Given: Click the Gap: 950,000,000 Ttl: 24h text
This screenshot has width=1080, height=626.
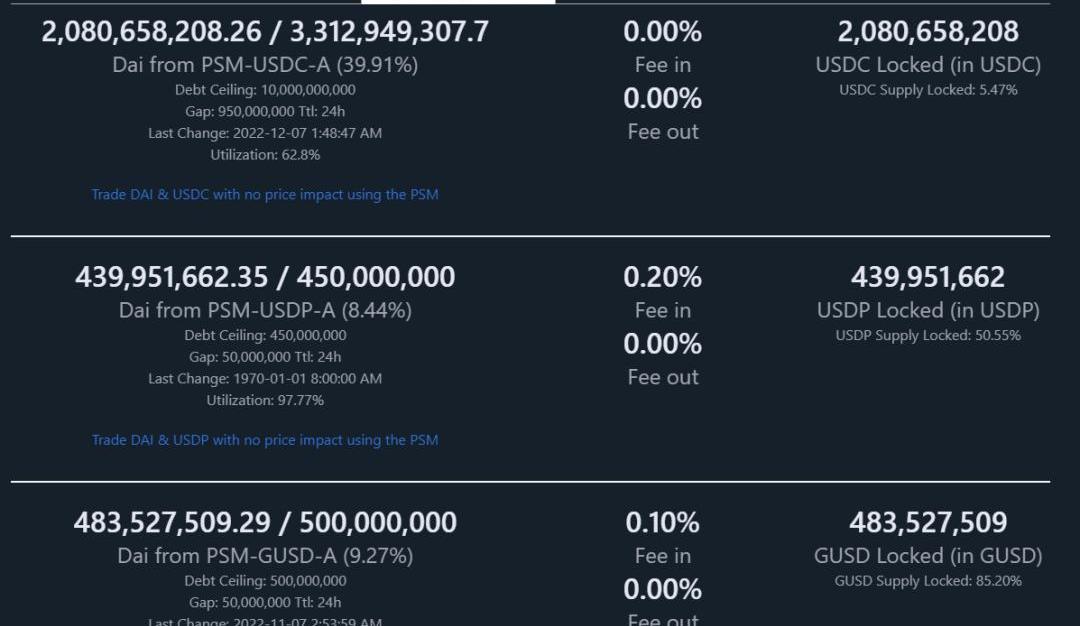Looking at the screenshot, I should click(265, 112).
